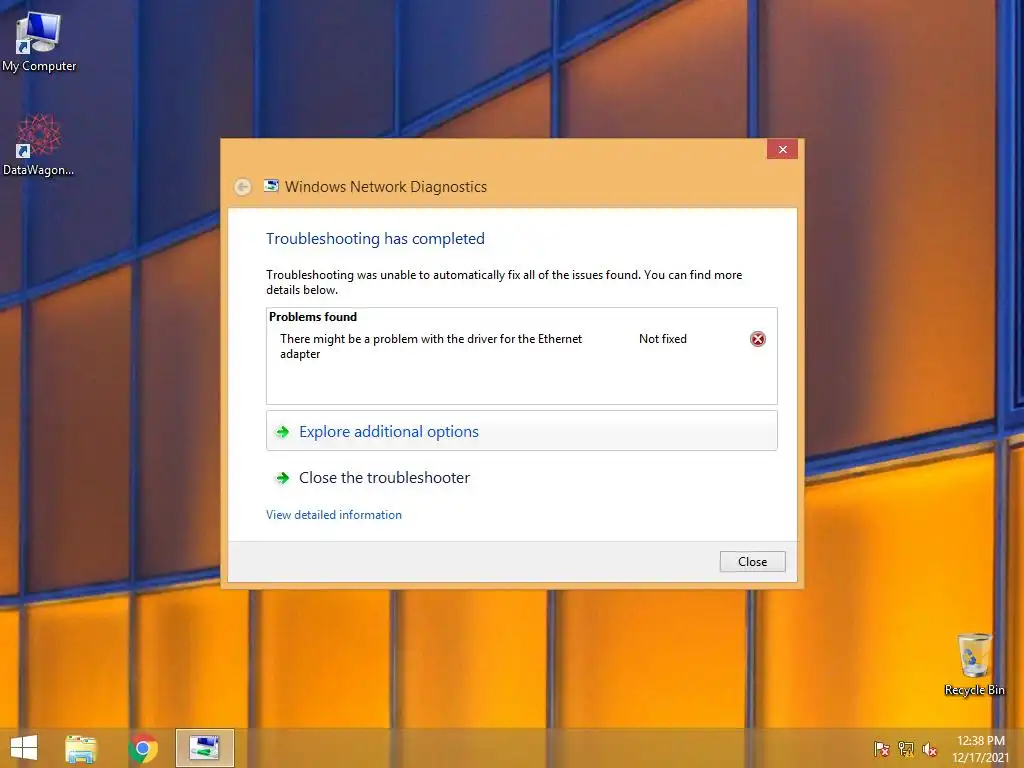The height and width of the screenshot is (768, 1024).
Task: Open the Recycle Bin desktop icon
Action: [x=974, y=664]
